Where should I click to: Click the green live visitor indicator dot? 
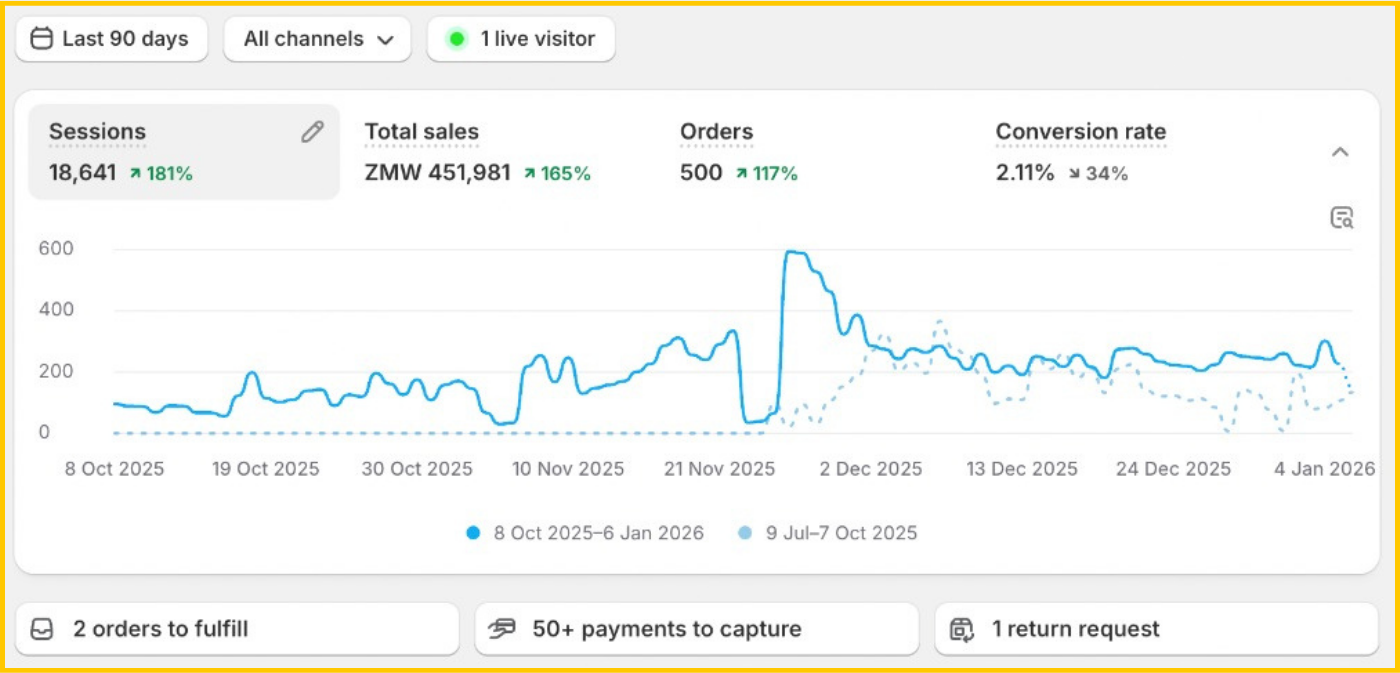pyautogui.click(x=457, y=39)
